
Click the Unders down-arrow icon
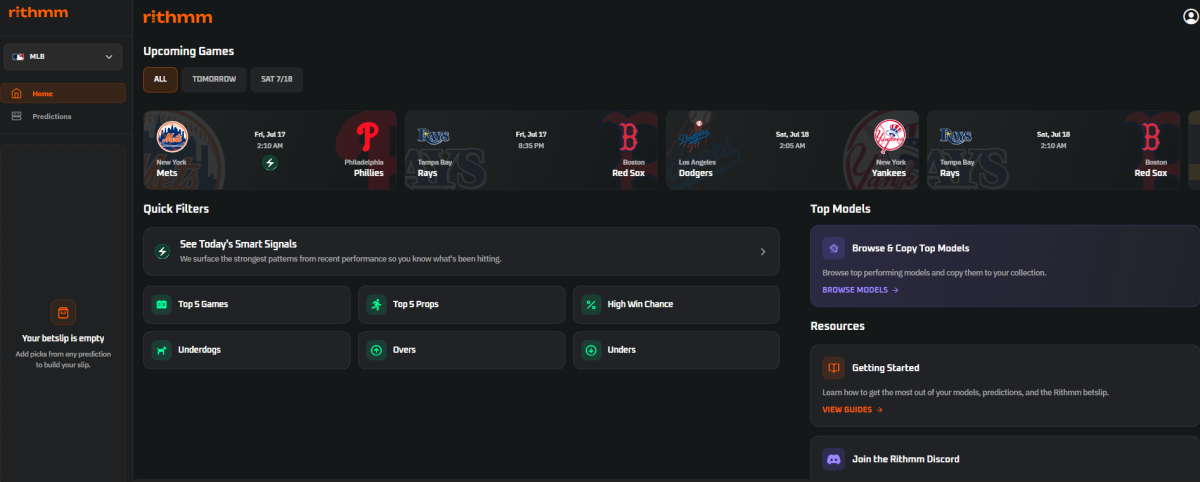[591, 350]
